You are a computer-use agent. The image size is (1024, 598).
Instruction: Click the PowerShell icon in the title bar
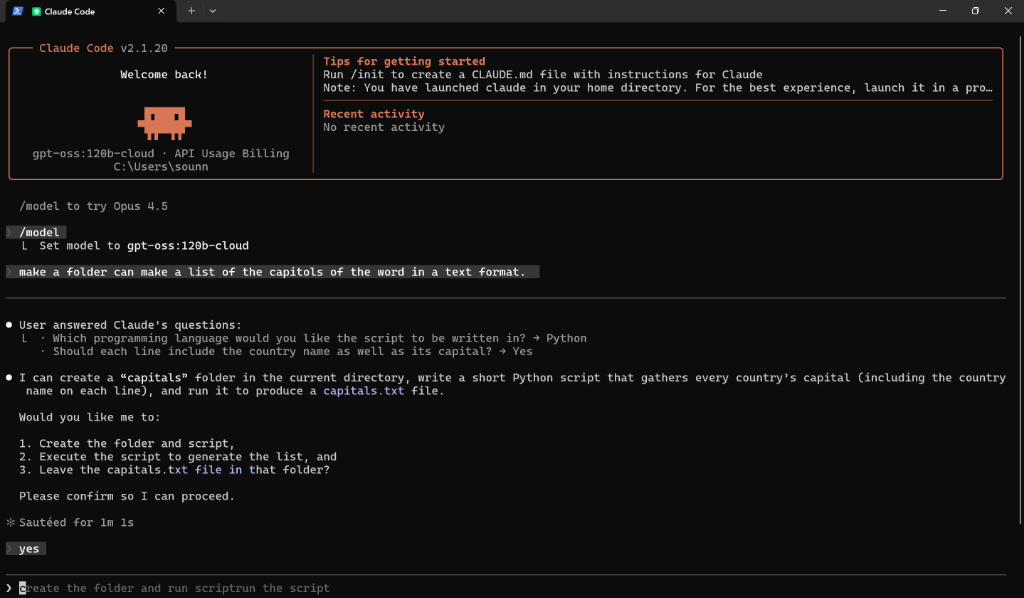[x=18, y=11]
